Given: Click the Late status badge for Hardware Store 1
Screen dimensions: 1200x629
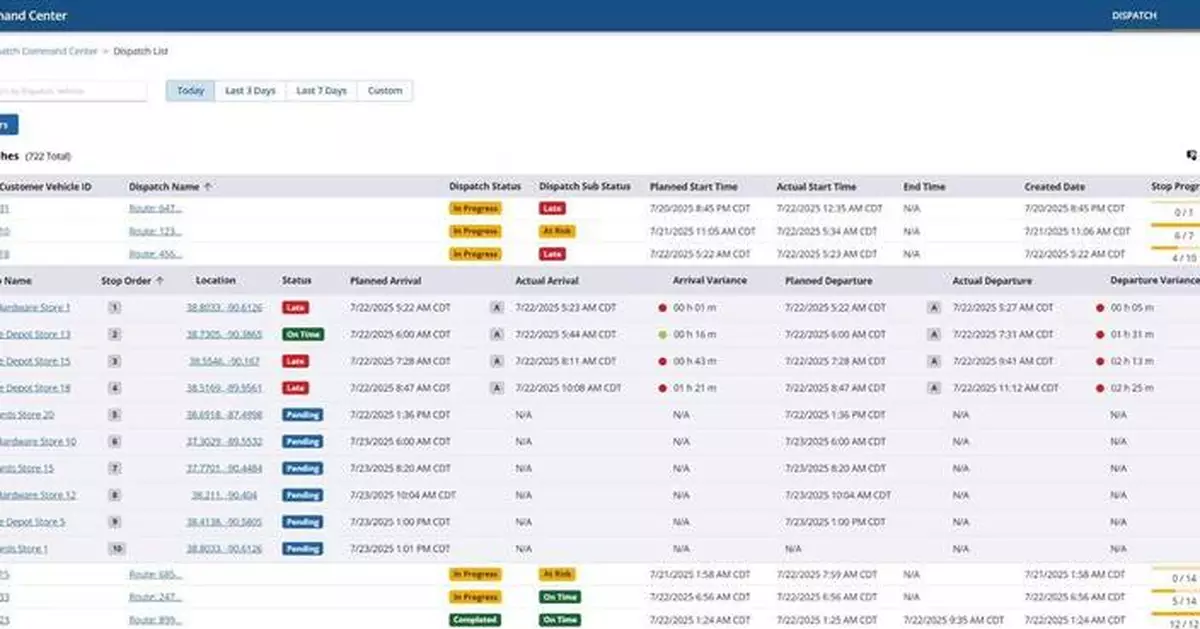Looking at the screenshot, I should [x=295, y=308].
